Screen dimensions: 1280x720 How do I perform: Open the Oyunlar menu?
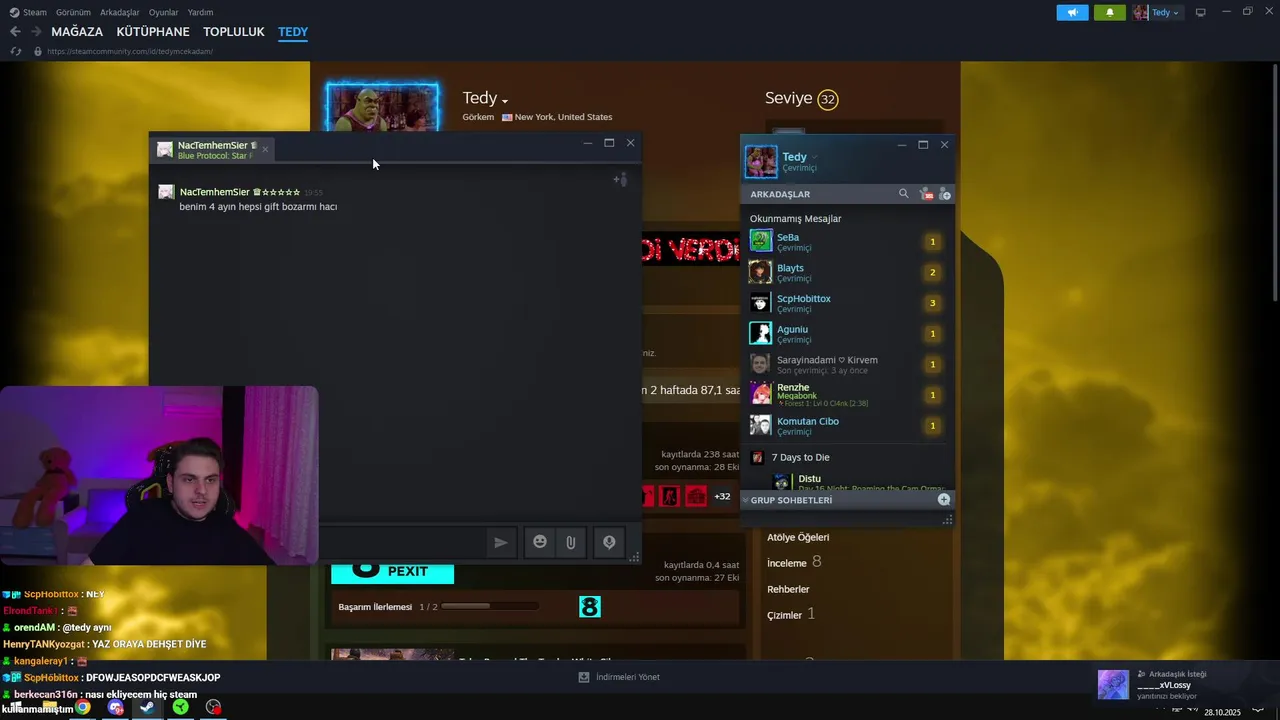coord(163,12)
